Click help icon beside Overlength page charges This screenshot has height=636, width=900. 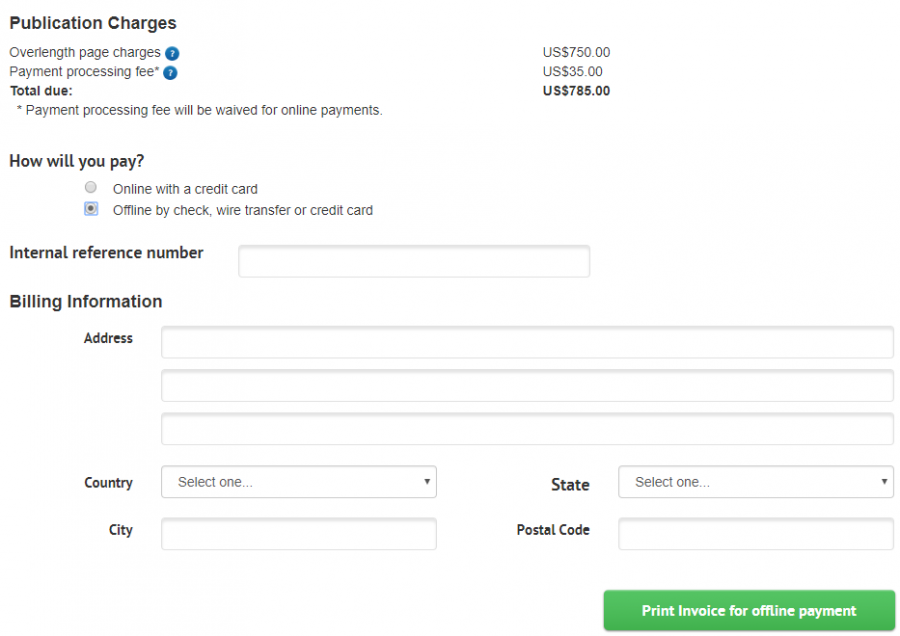click(x=172, y=53)
